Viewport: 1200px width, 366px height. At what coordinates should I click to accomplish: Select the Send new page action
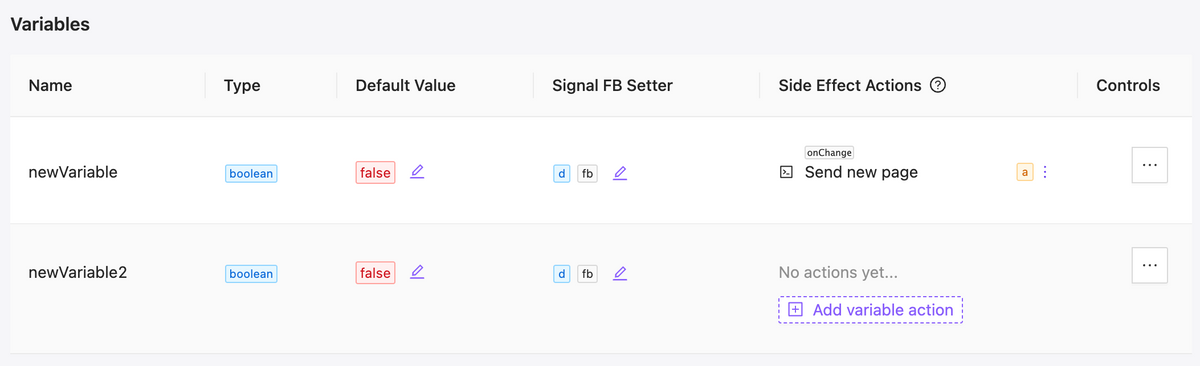click(861, 172)
